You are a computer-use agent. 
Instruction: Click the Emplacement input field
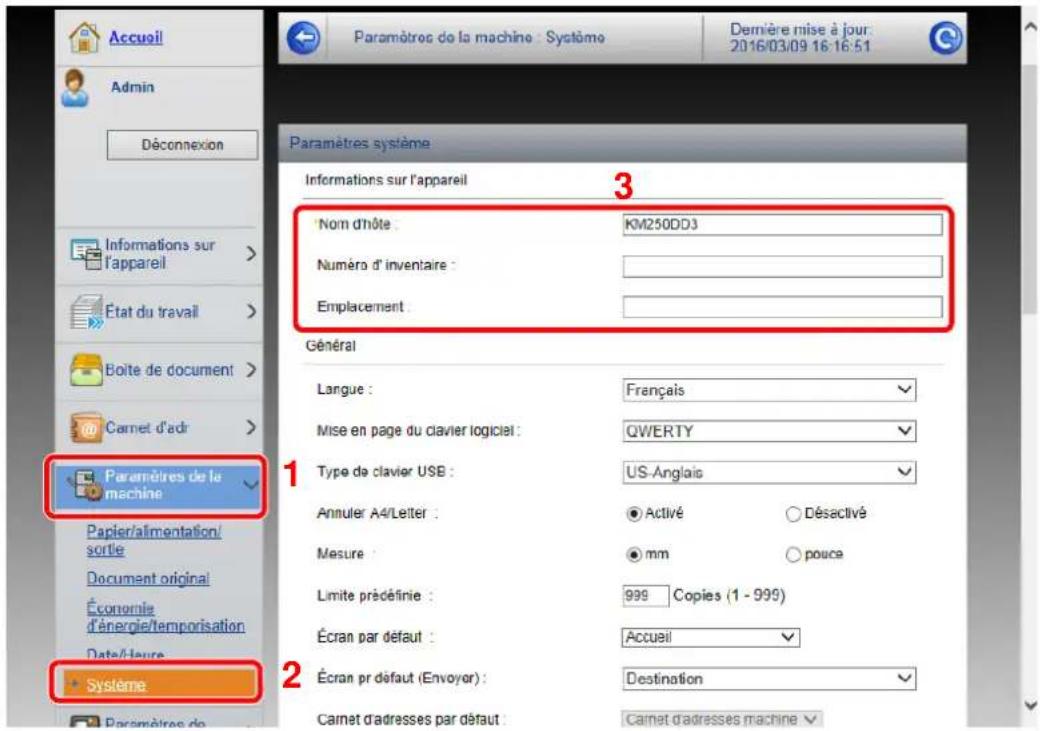(x=782, y=307)
